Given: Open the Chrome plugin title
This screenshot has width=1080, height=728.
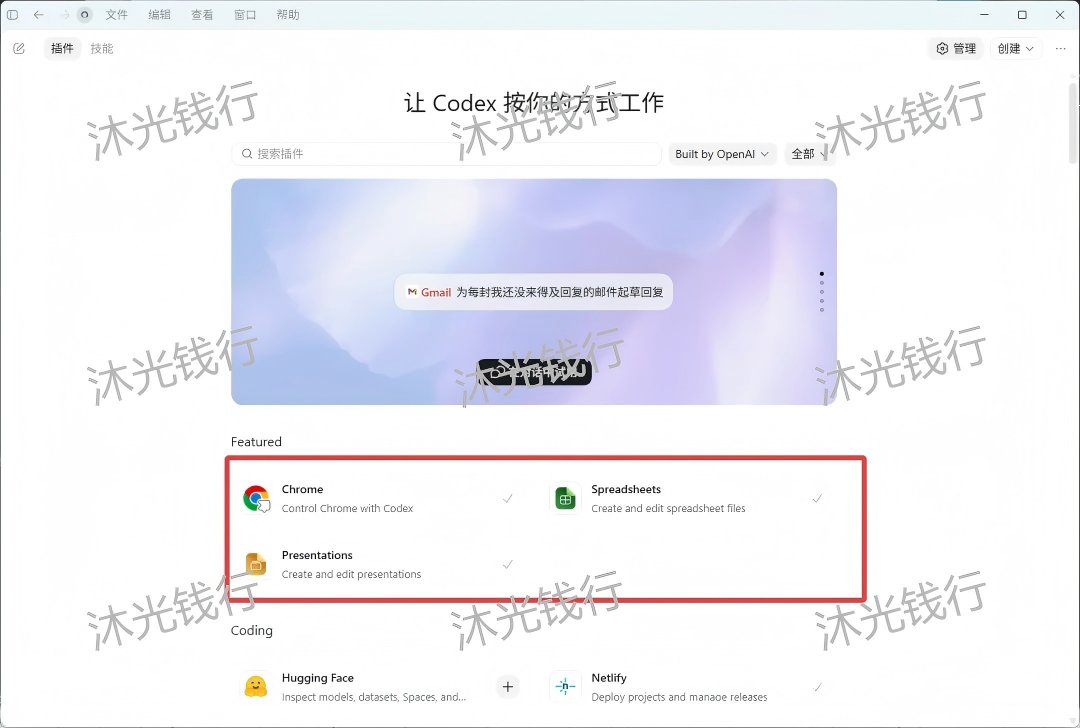Looking at the screenshot, I should 302,489.
